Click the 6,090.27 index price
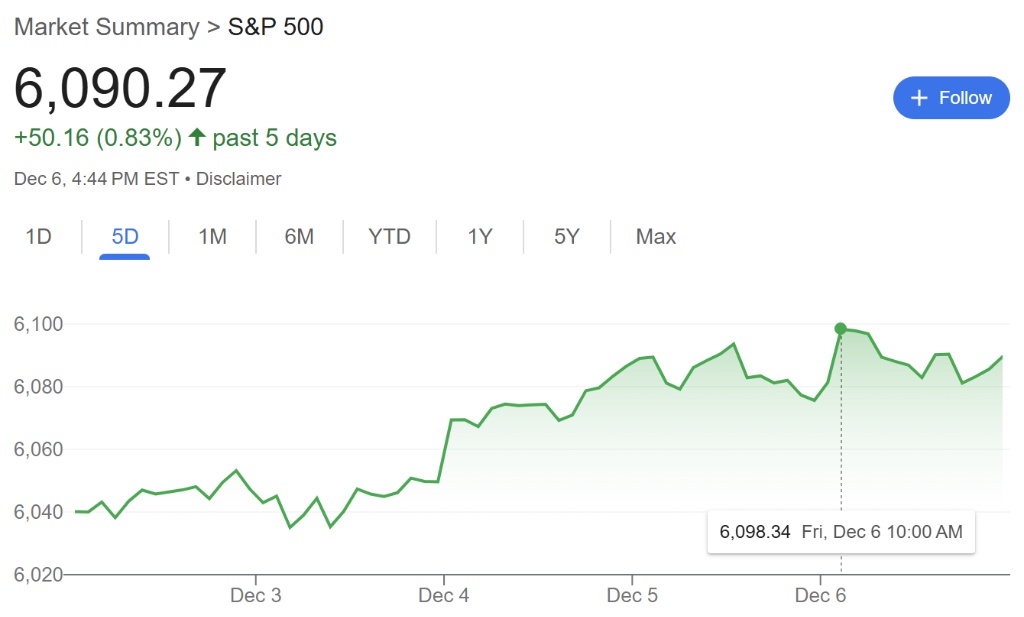 (120, 89)
